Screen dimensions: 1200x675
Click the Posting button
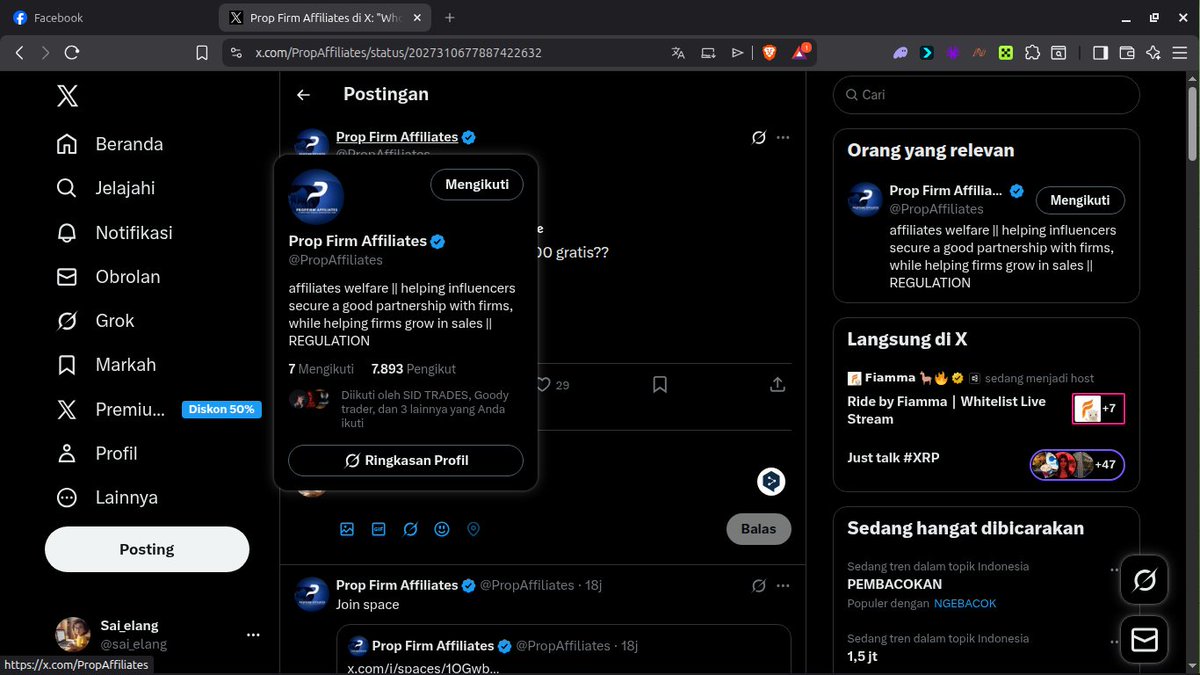point(147,549)
